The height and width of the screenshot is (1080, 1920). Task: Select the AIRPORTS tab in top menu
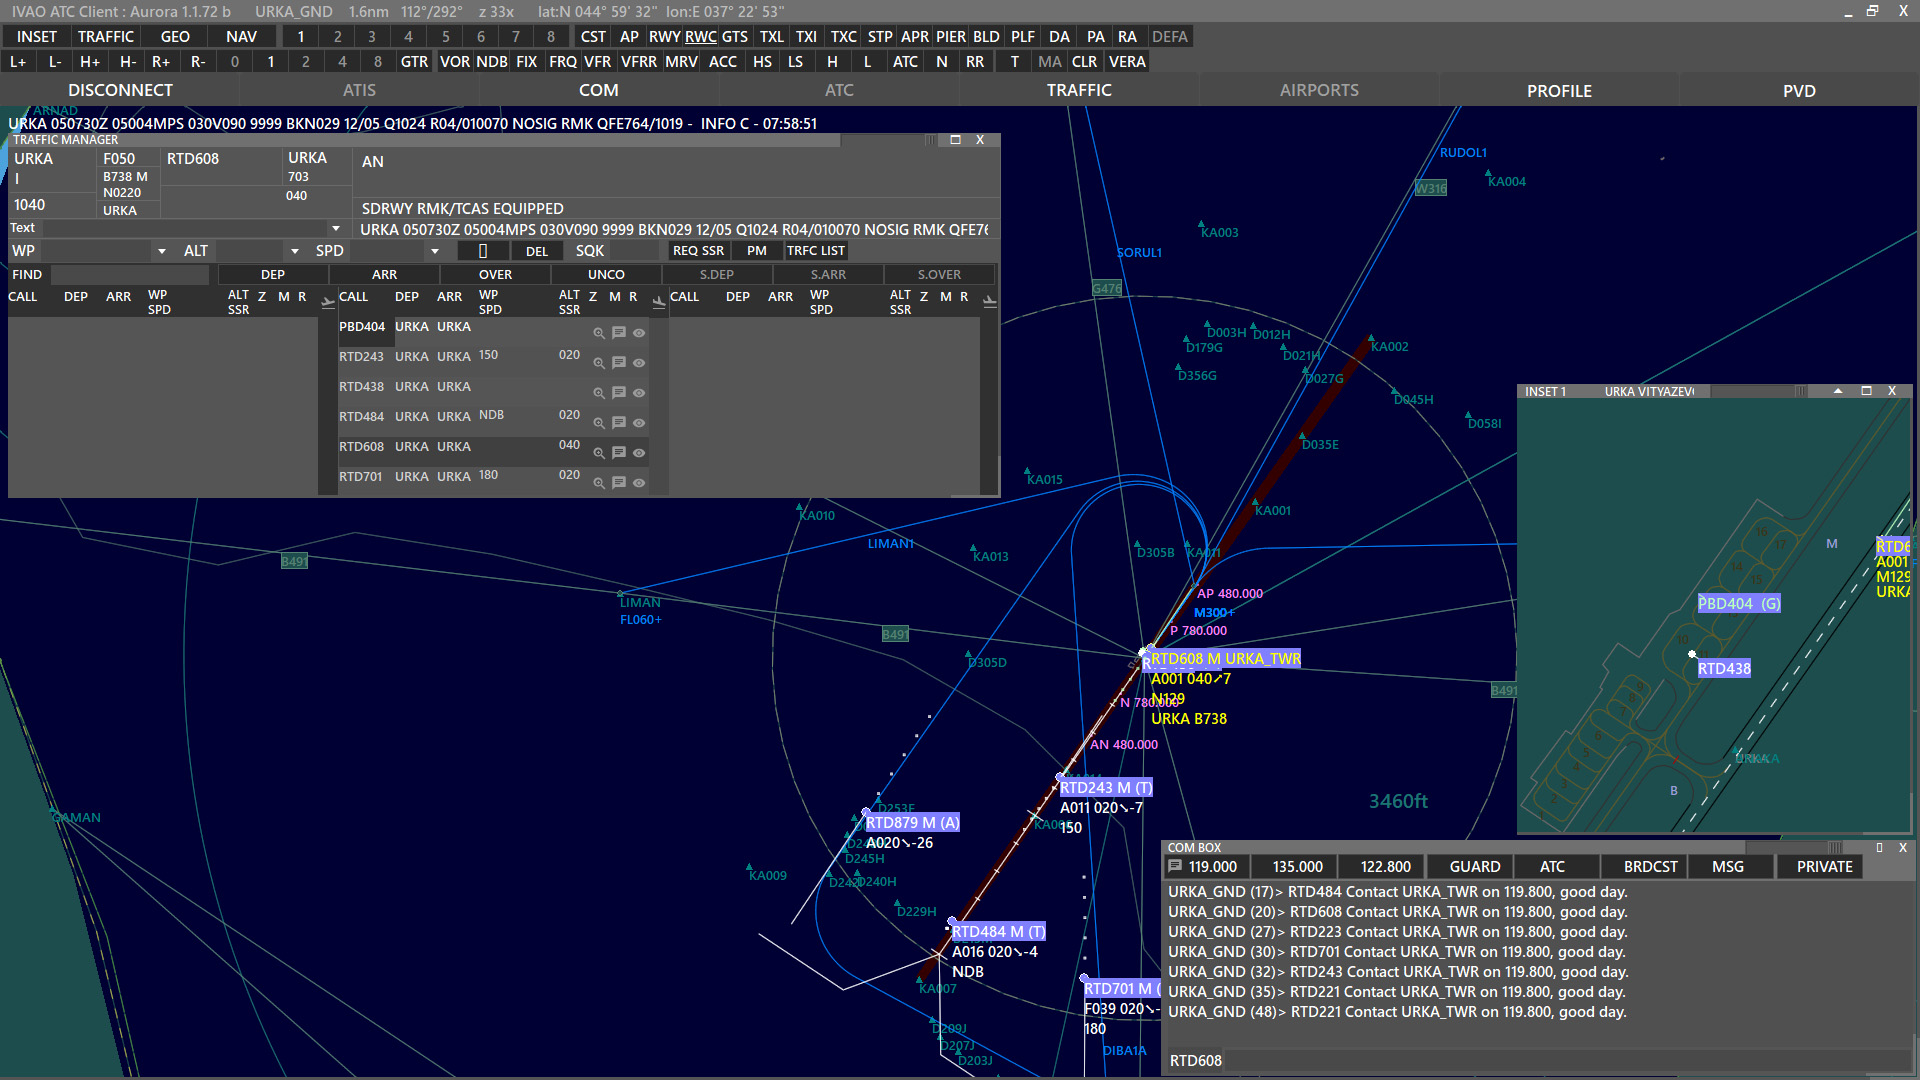[x=1319, y=90]
